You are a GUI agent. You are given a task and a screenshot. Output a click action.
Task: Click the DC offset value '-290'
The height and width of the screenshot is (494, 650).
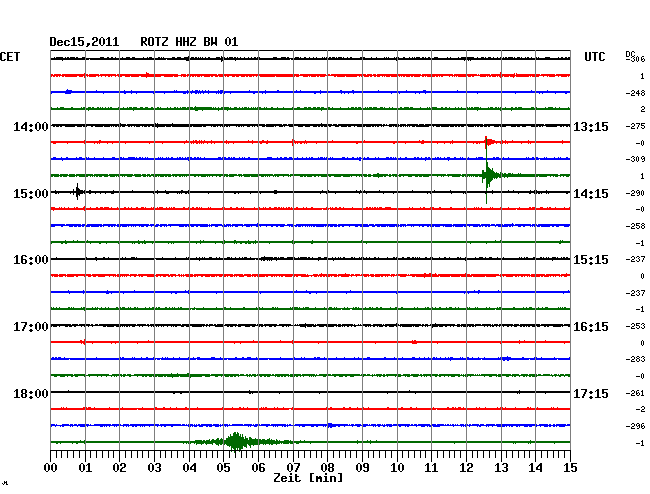coord(635,193)
